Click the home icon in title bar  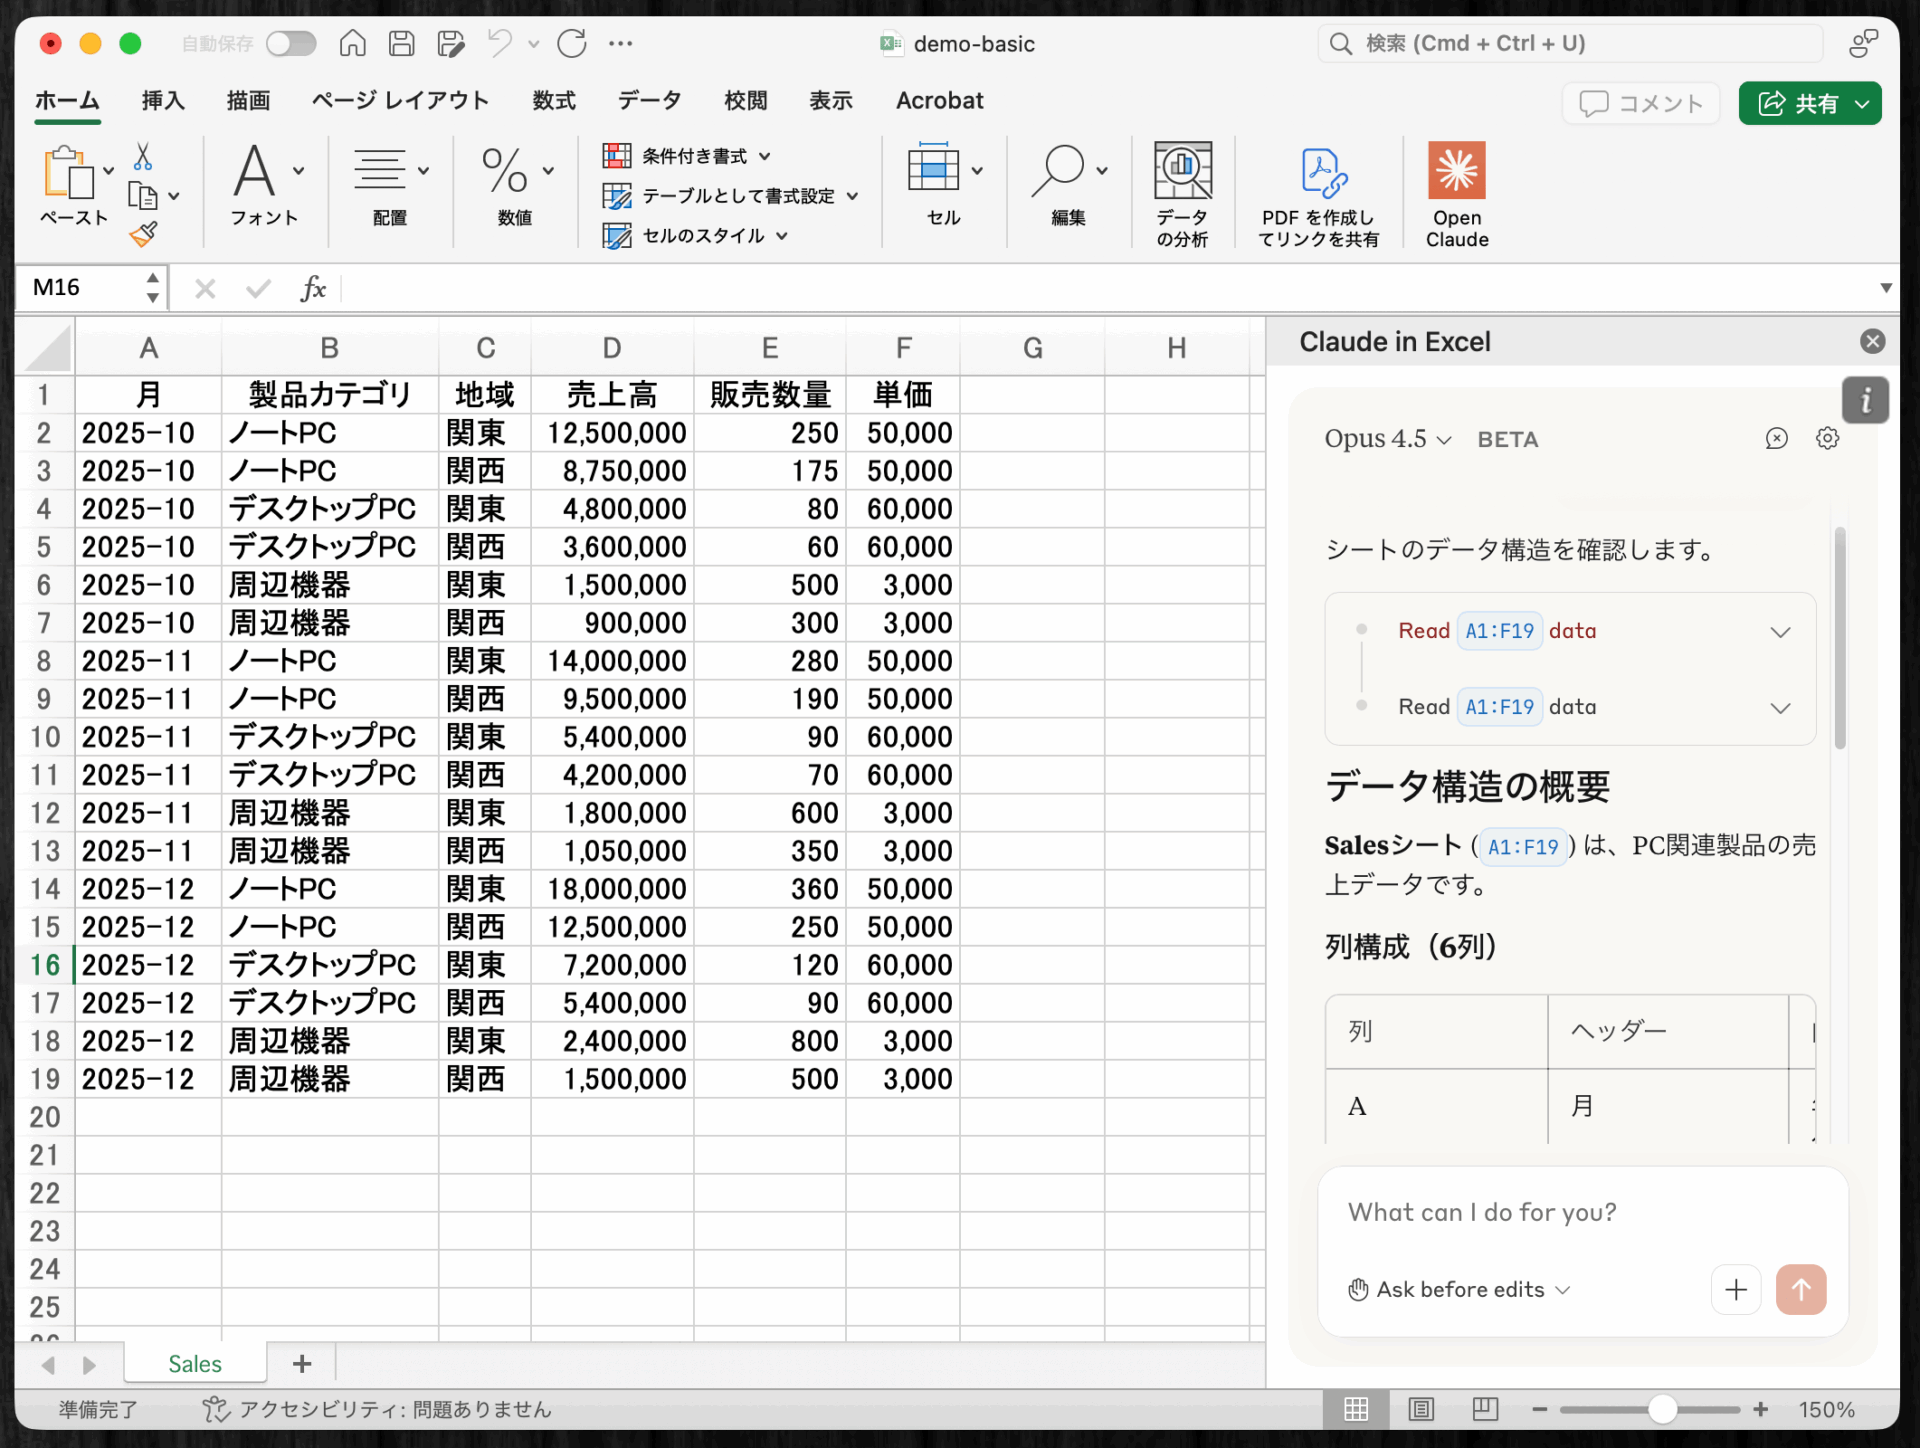[x=352, y=43]
